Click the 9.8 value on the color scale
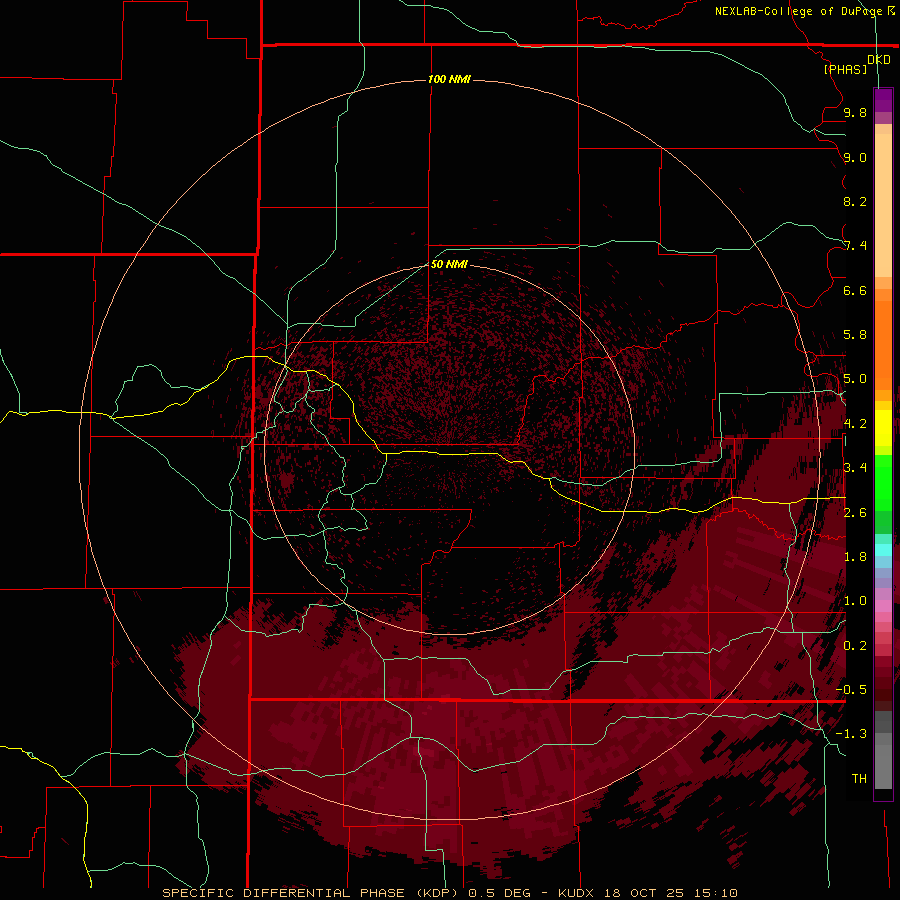 pyautogui.click(x=855, y=112)
